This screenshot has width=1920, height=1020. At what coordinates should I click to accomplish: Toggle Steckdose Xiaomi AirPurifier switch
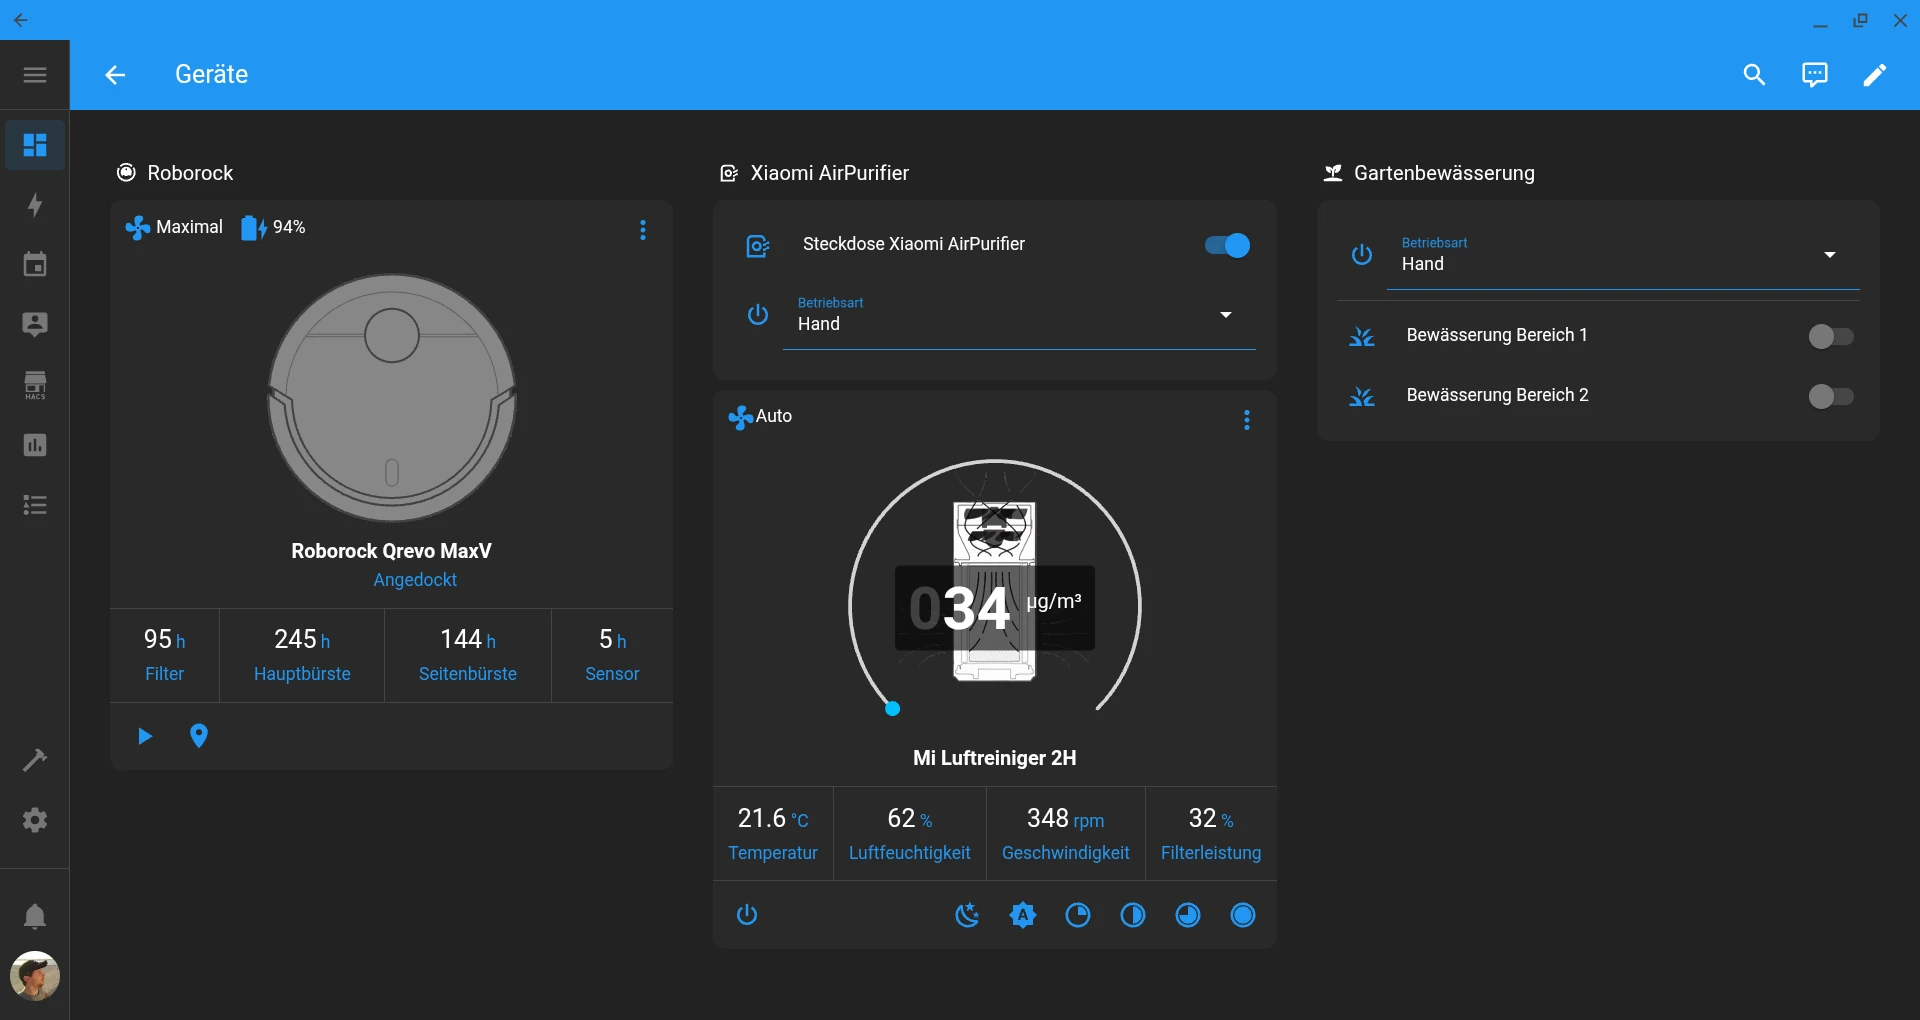pyautogui.click(x=1227, y=245)
